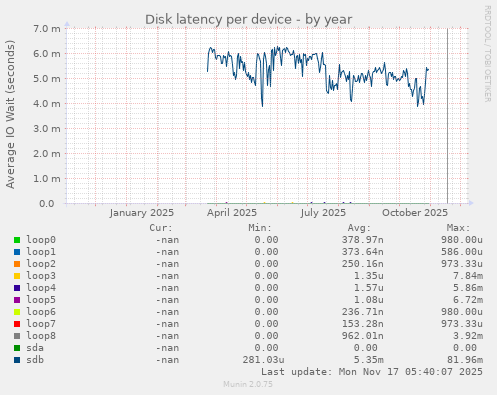Click the loop7 average value '153.28n'
497x395 pixels.
coord(363,324)
